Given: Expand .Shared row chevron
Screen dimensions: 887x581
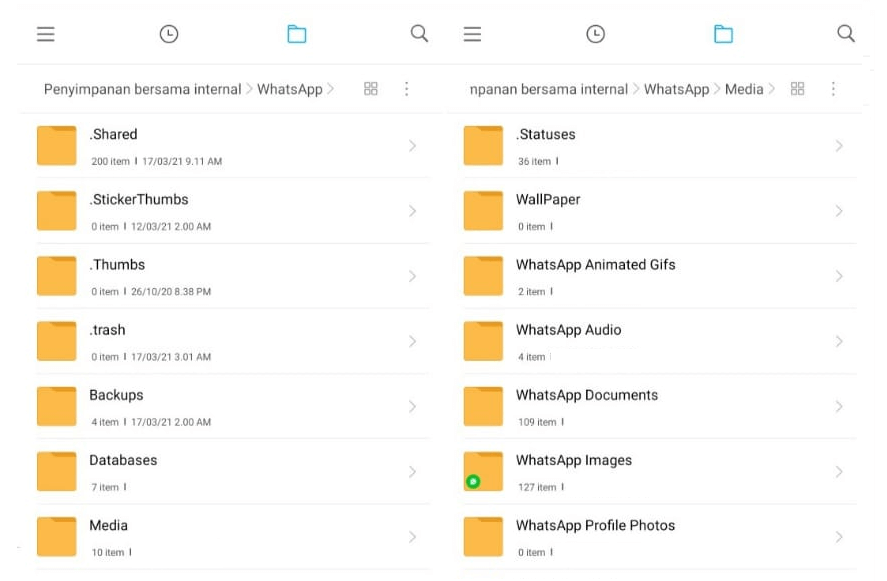Looking at the screenshot, I should click(x=412, y=146).
